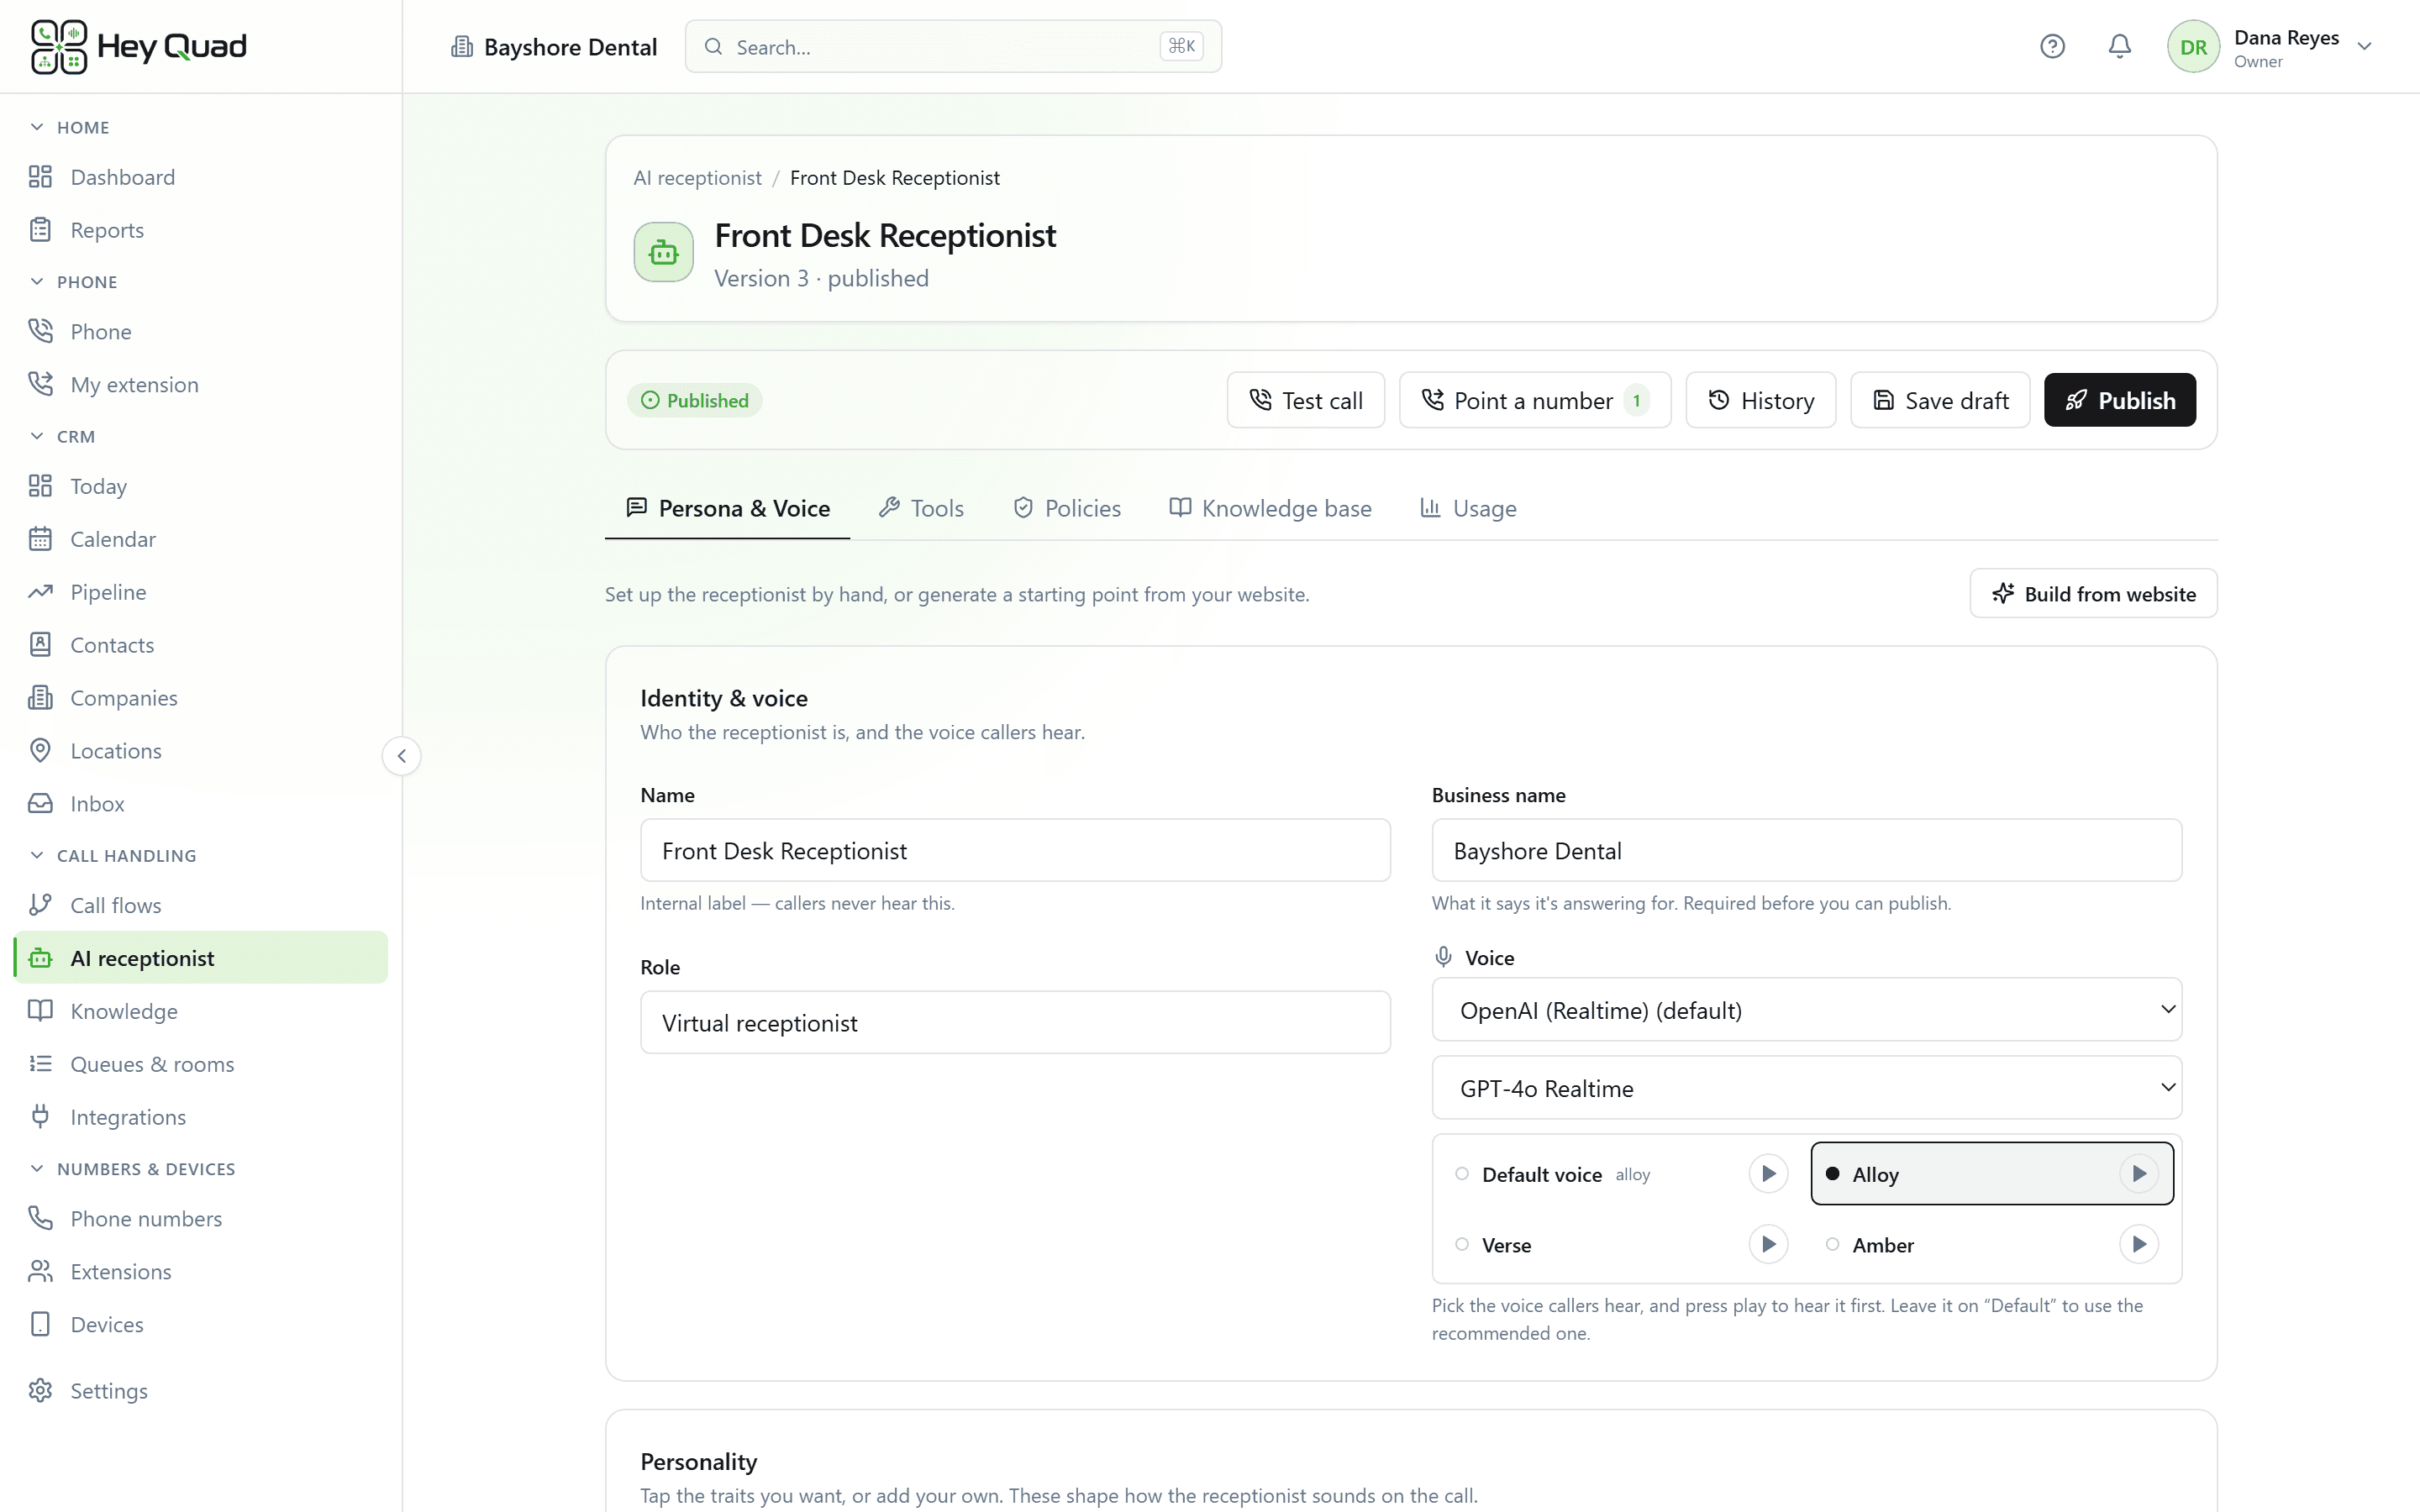Focus the Search field

click(x=953, y=46)
